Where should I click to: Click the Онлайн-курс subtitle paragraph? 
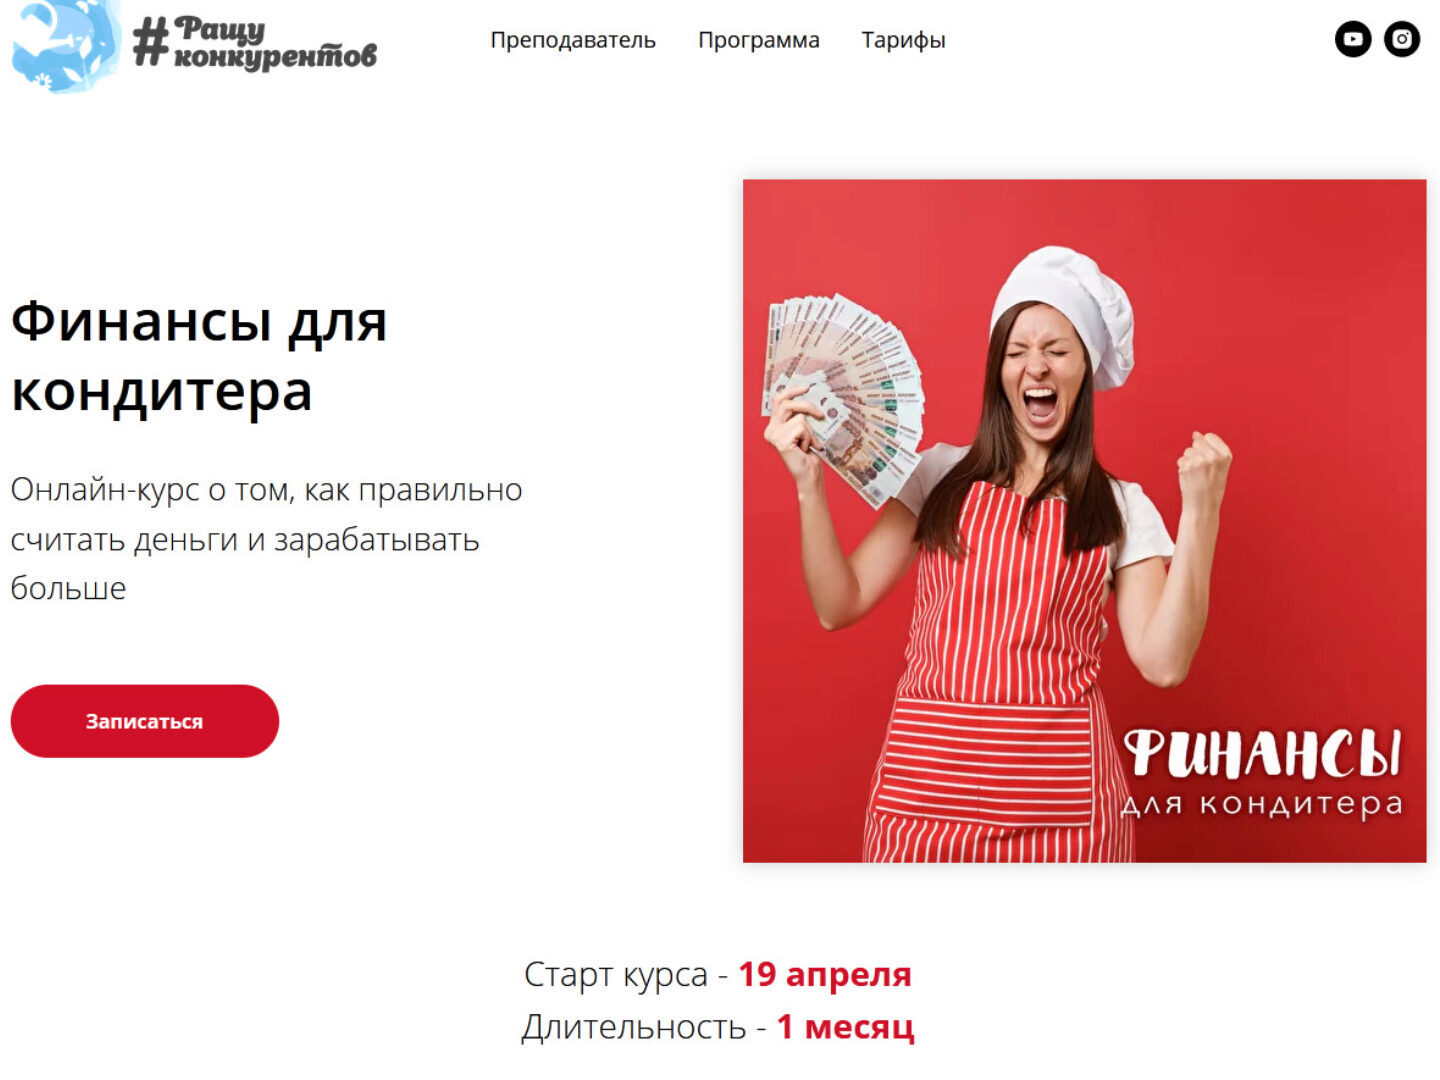267,539
